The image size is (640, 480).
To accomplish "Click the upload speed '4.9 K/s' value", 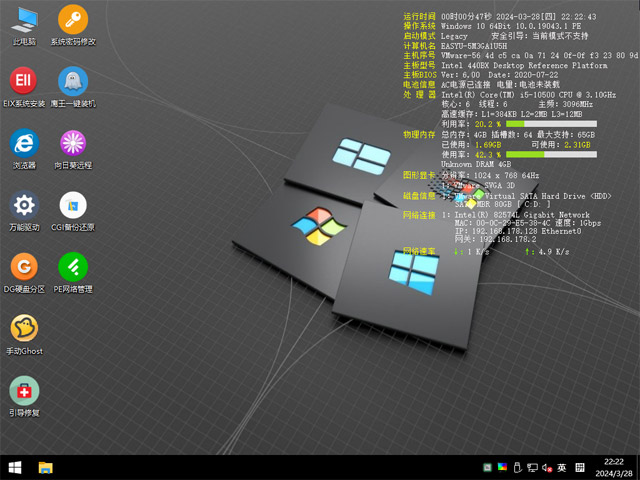I will point(553,251).
